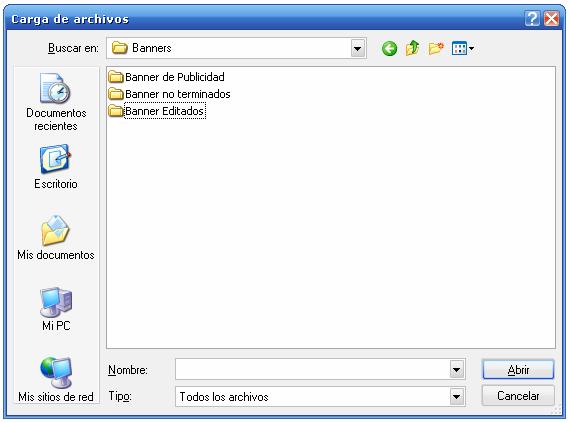Expand the Tipo file type dropdown
Image resolution: width=570 pixels, height=423 pixels.
457,396
